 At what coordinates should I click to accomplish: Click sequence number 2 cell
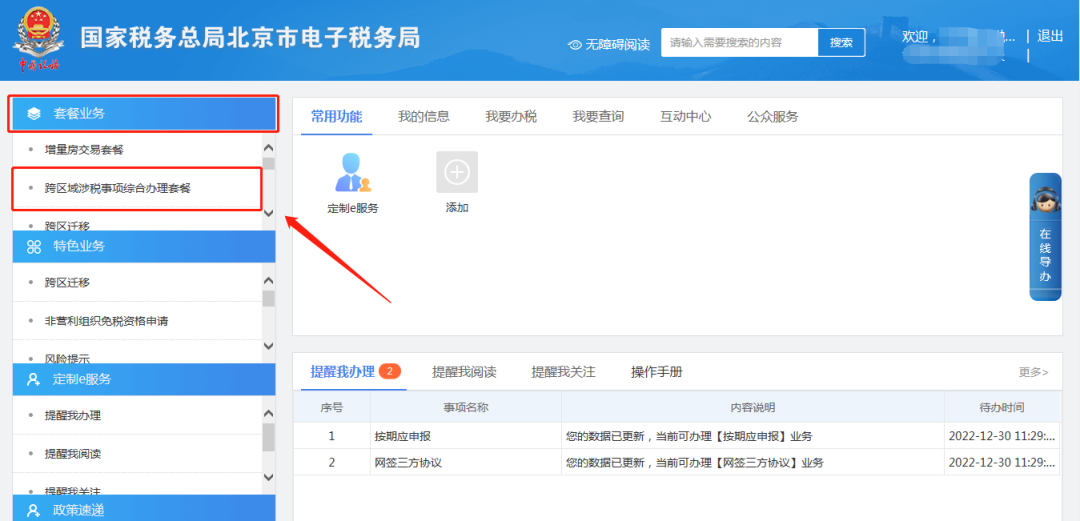(331, 462)
